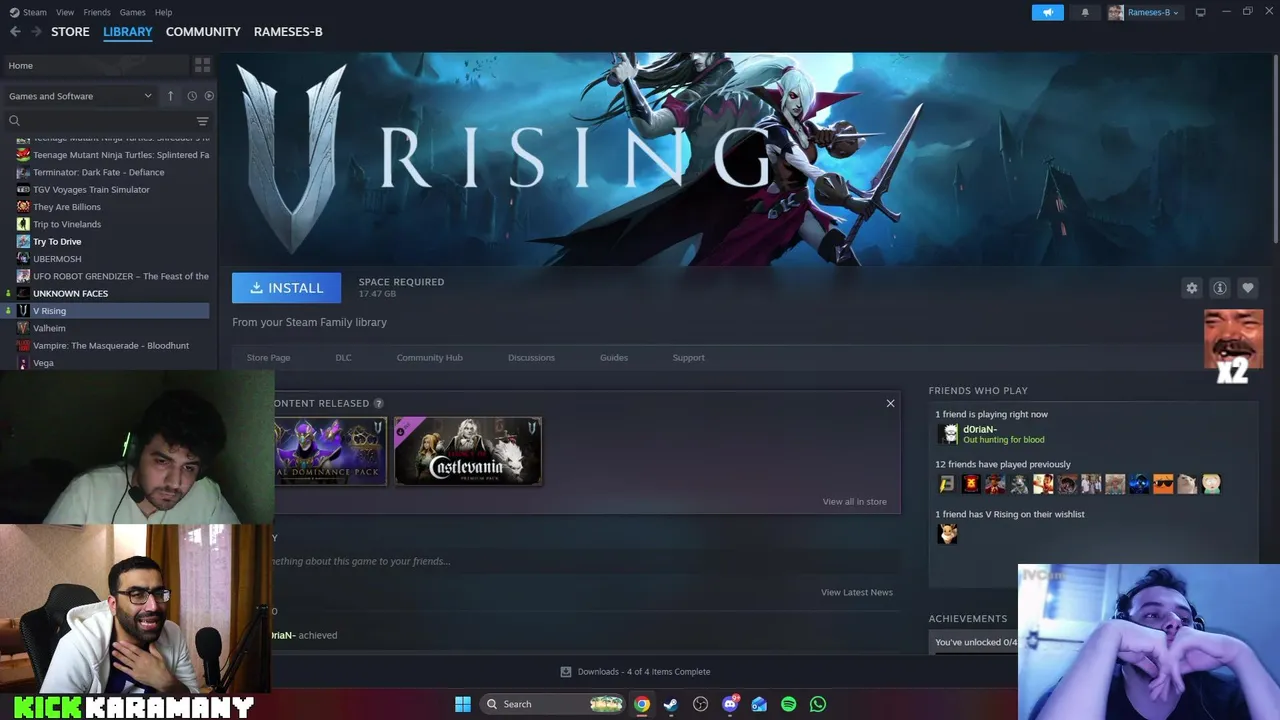Open the Discussions link

pyautogui.click(x=531, y=357)
